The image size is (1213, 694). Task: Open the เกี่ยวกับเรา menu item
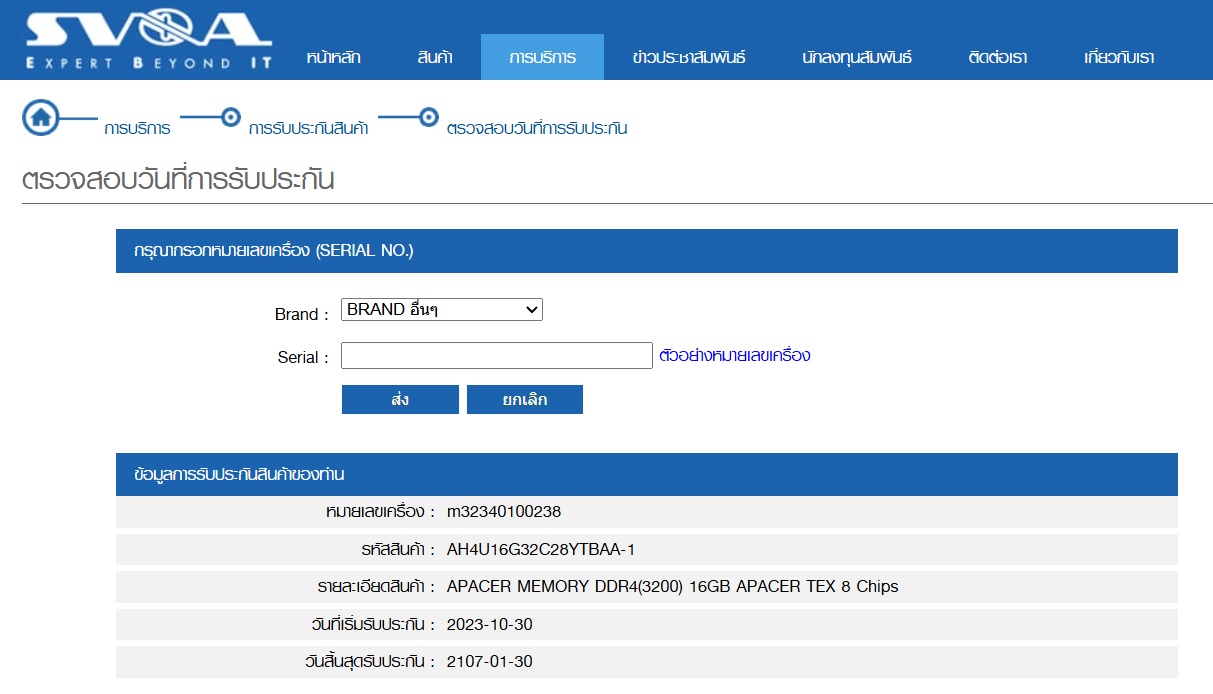(x=1119, y=58)
